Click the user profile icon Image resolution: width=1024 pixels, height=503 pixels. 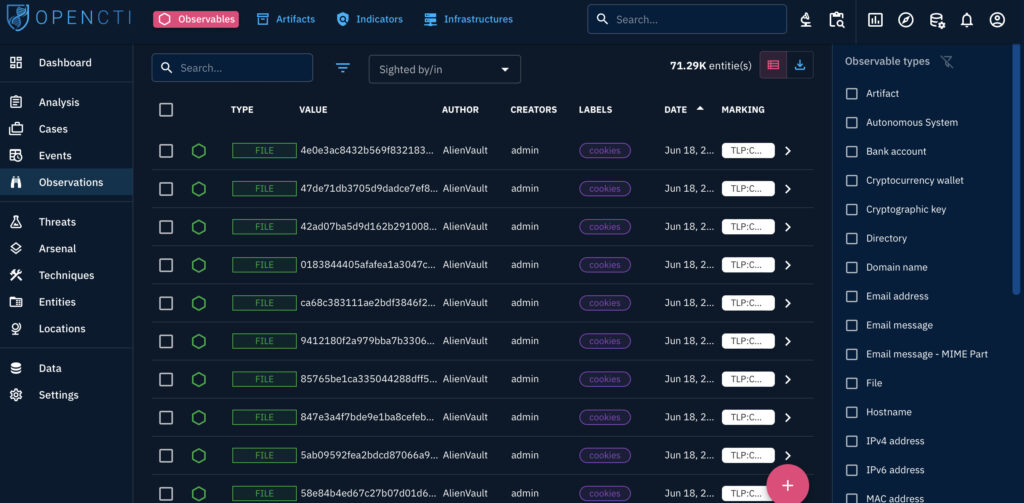pos(997,20)
